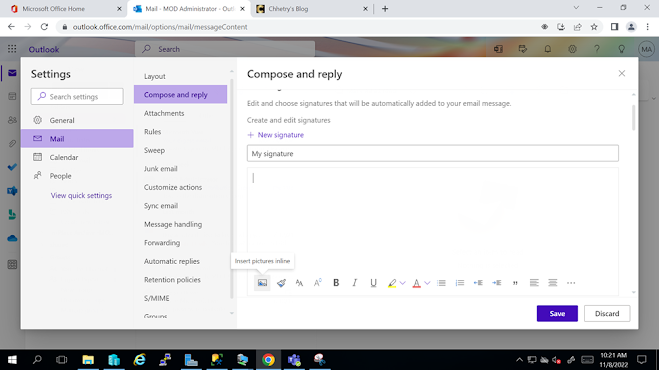Click the settings content scrollbar
Viewport: 659px width, 370px height.
click(x=633, y=118)
